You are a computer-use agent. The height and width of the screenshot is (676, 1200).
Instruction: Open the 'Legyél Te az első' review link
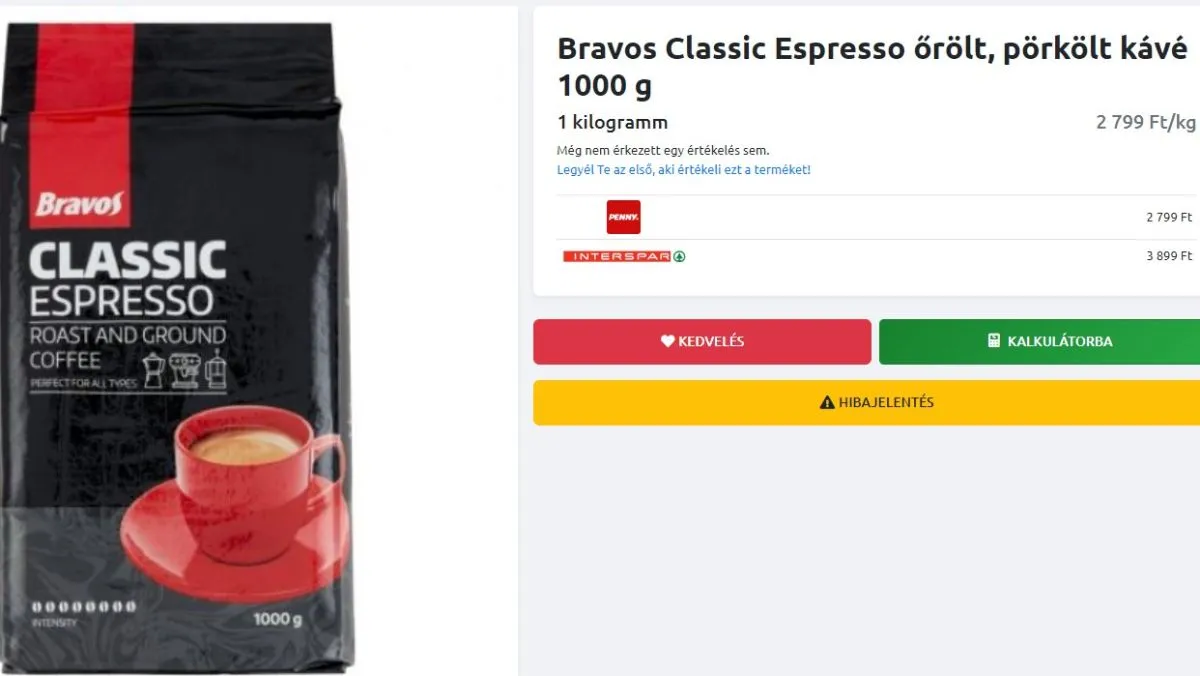[x=684, y=170]
